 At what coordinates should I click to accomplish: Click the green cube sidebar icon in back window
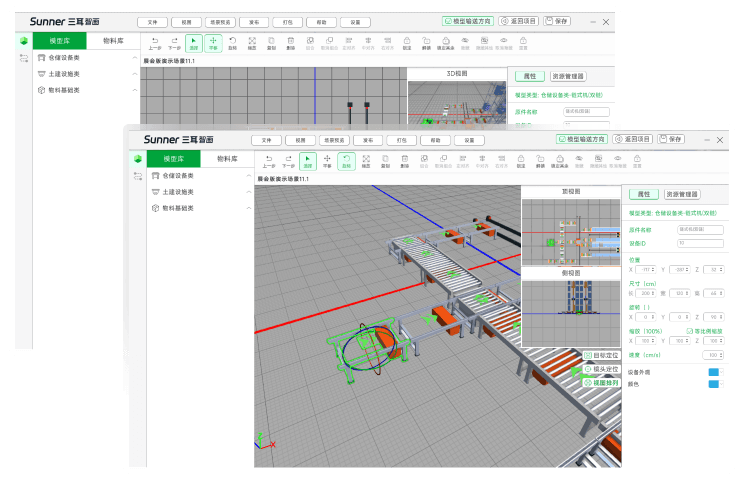click(24, 41)
